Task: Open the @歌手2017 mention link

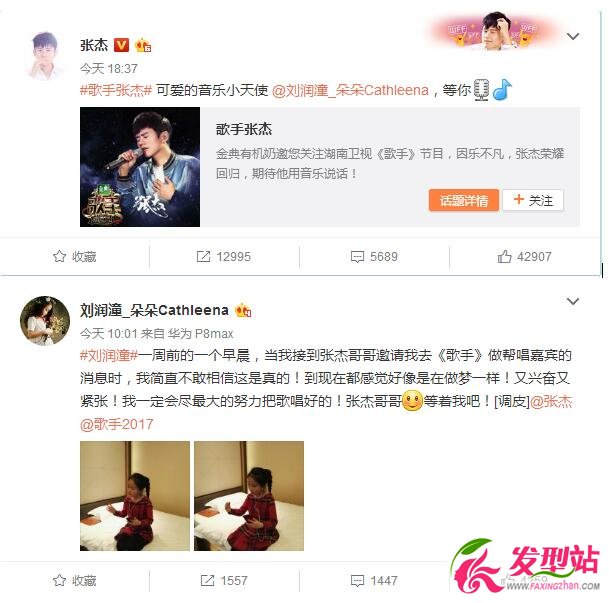Action: (117, 424)
